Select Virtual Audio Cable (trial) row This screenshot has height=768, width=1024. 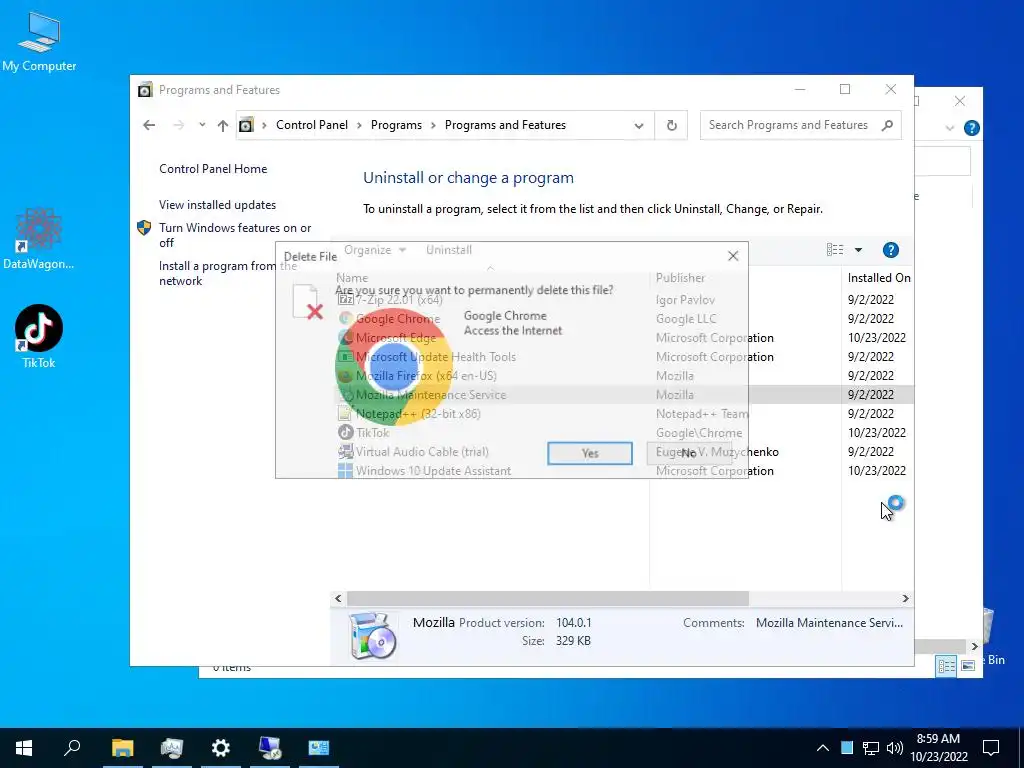[624, 451]
